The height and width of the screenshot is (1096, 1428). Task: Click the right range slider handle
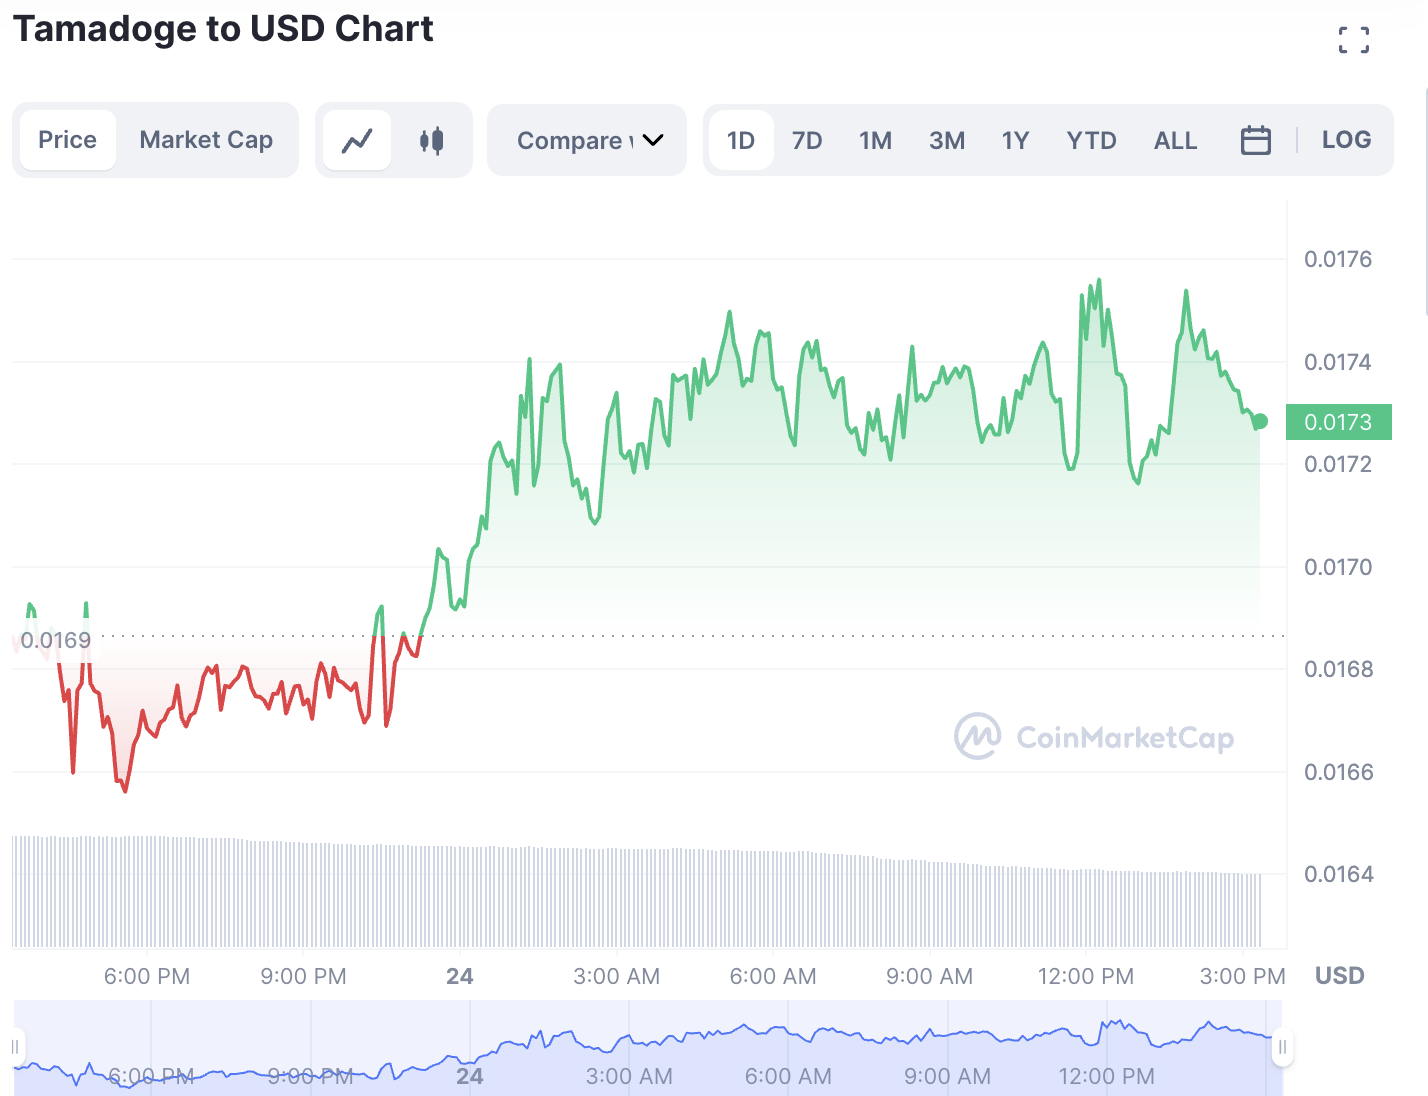(1282, 1048)
